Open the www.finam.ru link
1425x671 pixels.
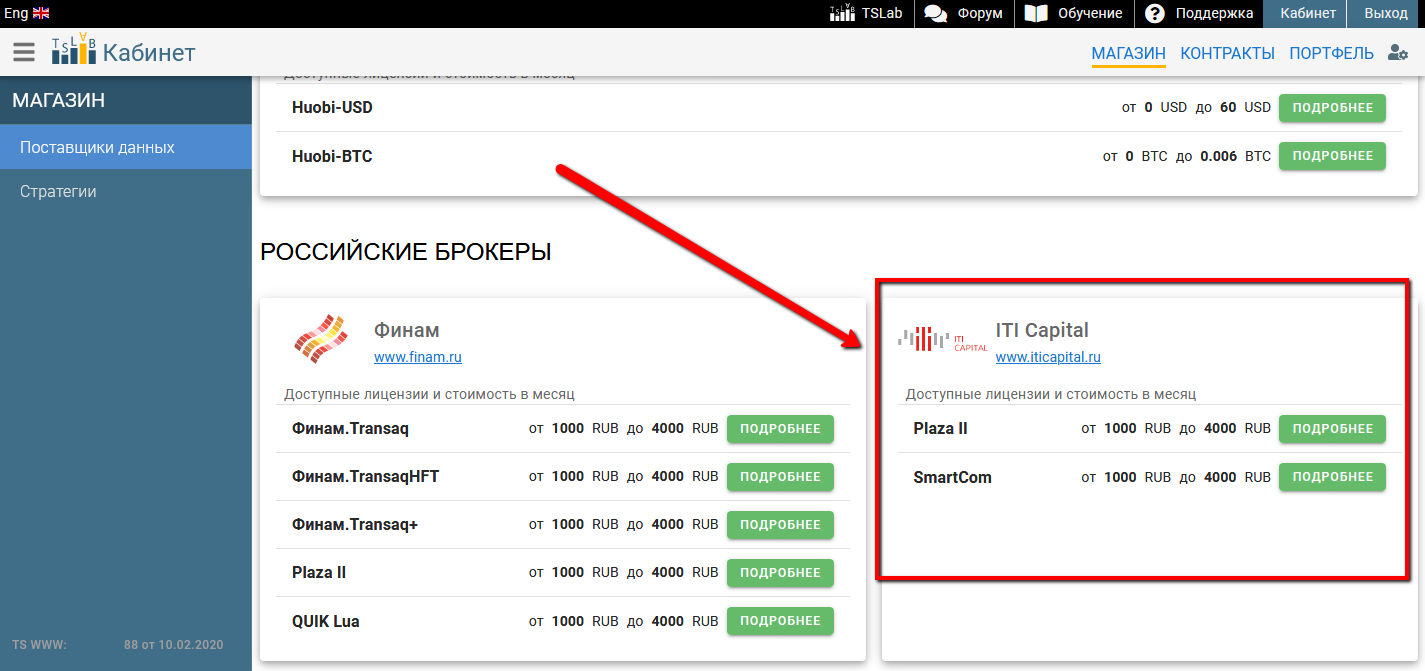pos(418,357)
